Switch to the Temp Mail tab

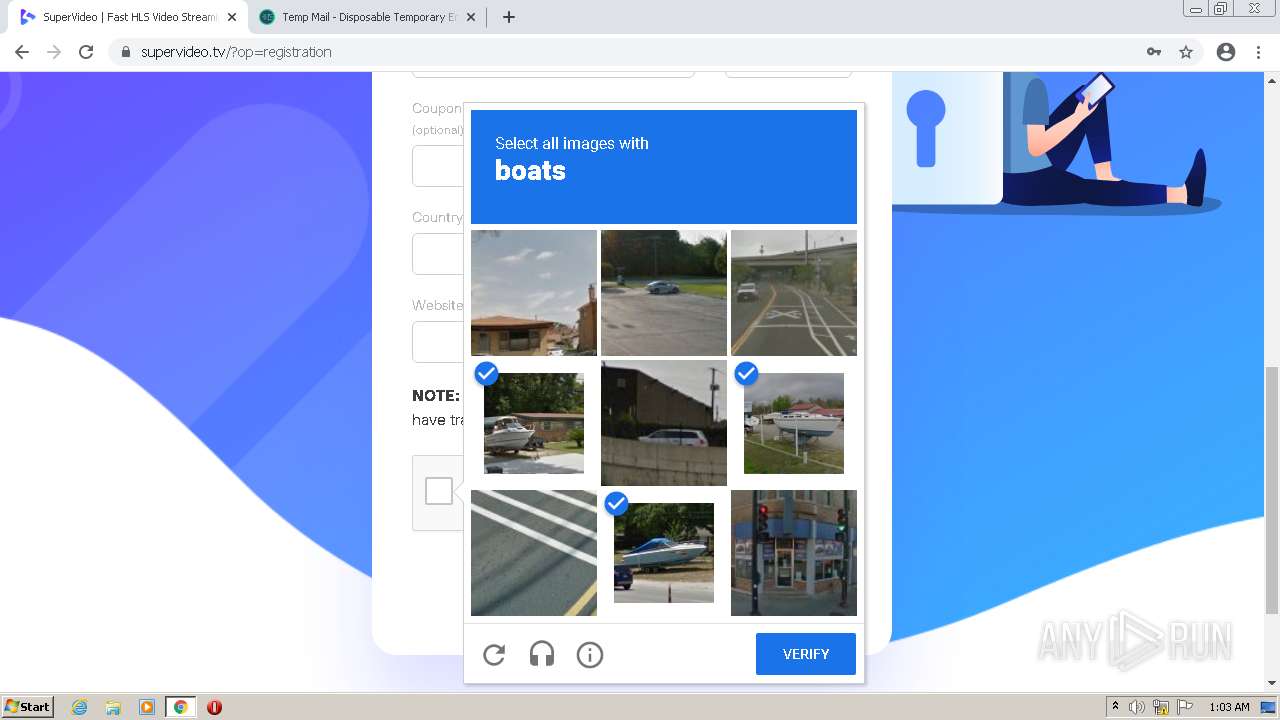tap(366, 17)
